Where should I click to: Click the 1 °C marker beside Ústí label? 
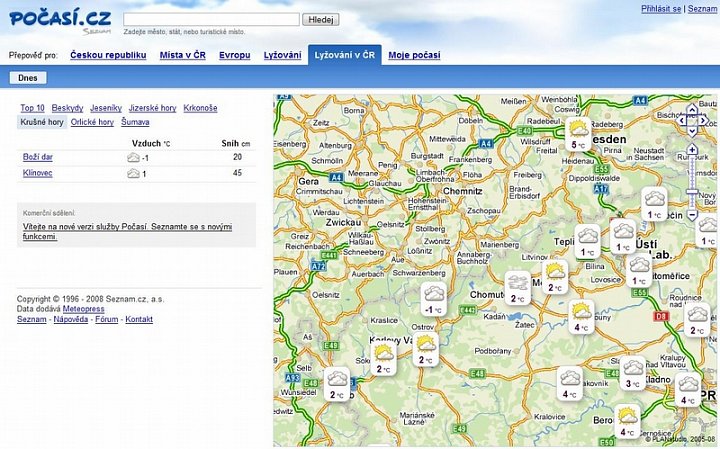[x=623, y=236]
